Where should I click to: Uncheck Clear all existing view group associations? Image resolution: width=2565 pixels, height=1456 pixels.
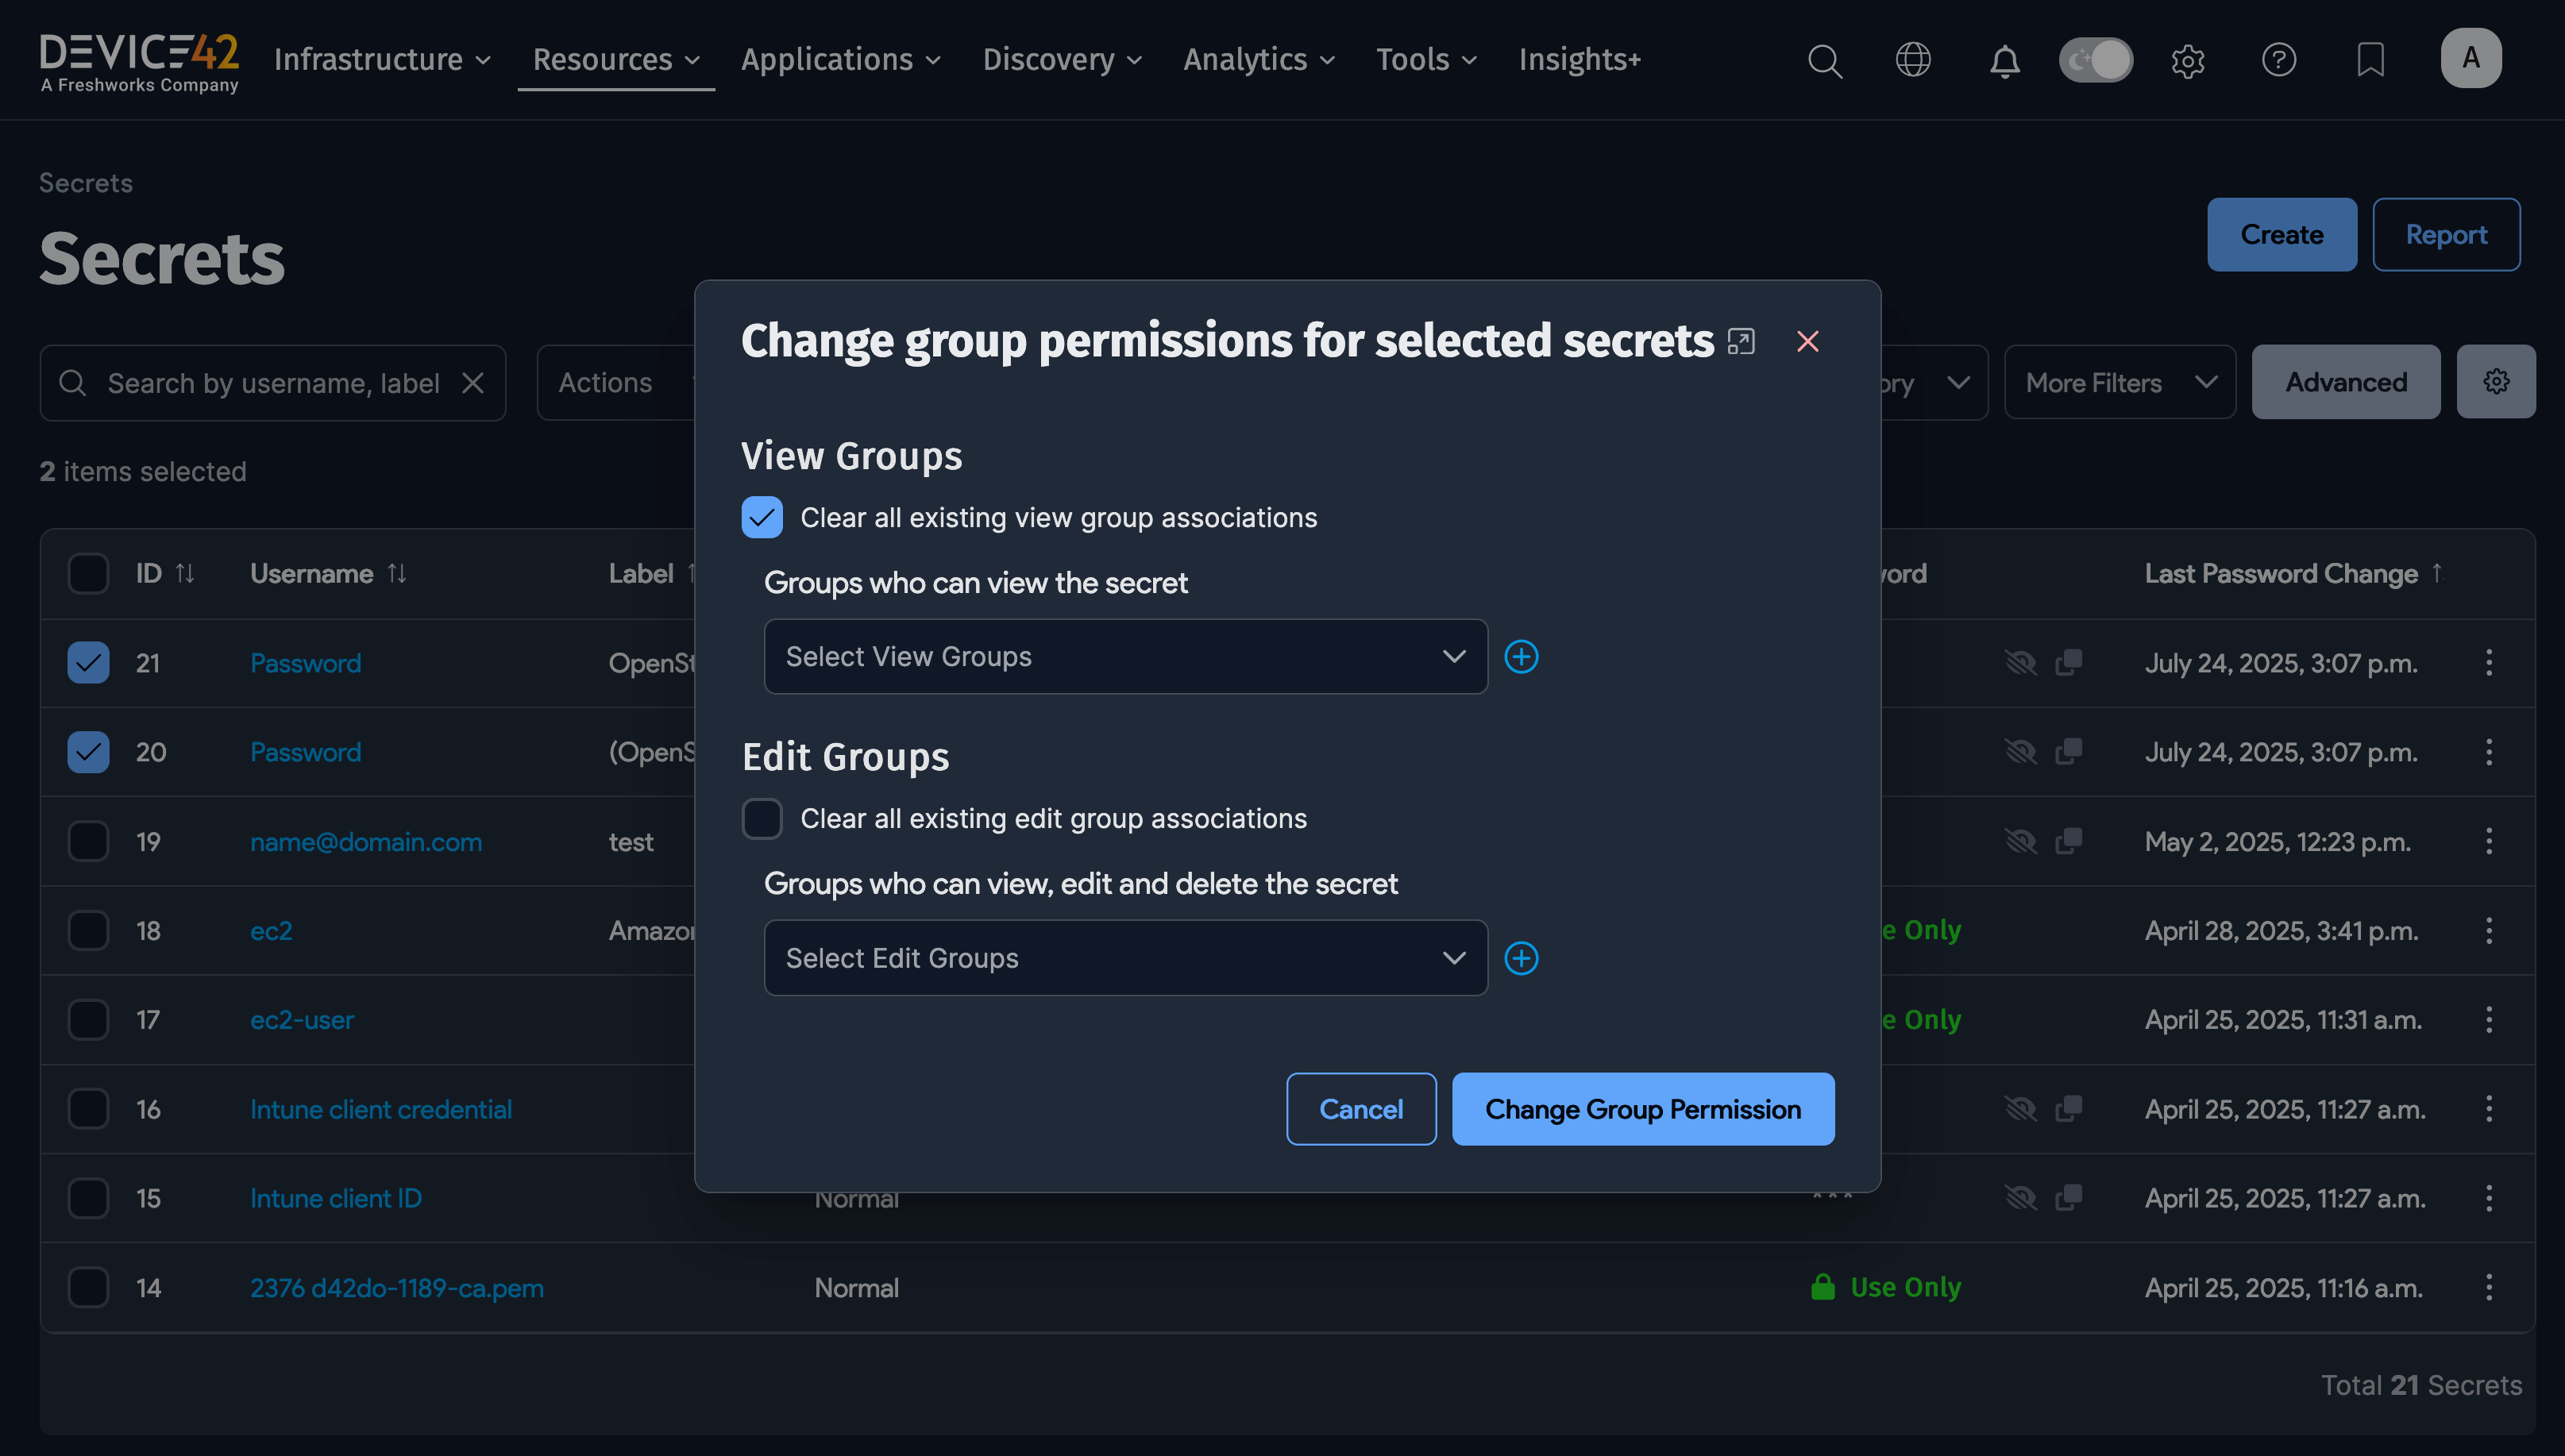pyautogui.click(x=762, y=518)
